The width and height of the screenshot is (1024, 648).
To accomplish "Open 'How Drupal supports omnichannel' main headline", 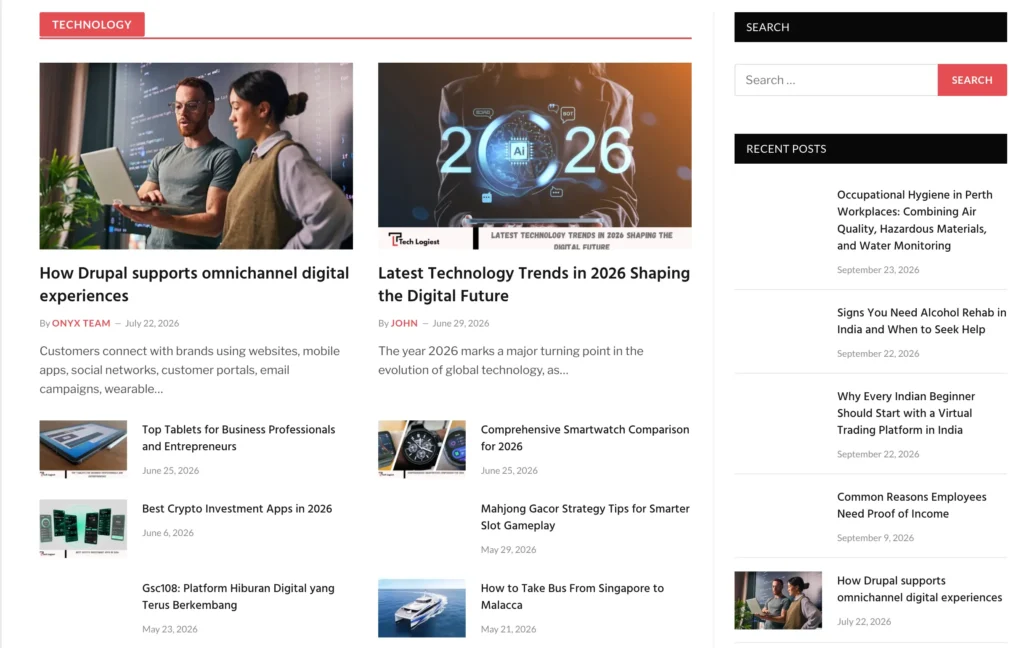I will point(194,284).
